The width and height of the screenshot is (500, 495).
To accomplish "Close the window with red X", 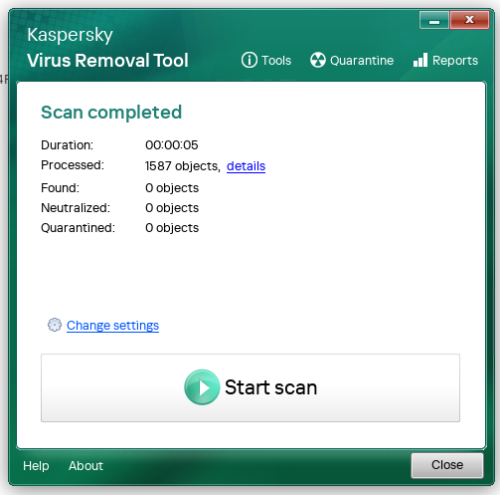I will [x=469, y=20].
